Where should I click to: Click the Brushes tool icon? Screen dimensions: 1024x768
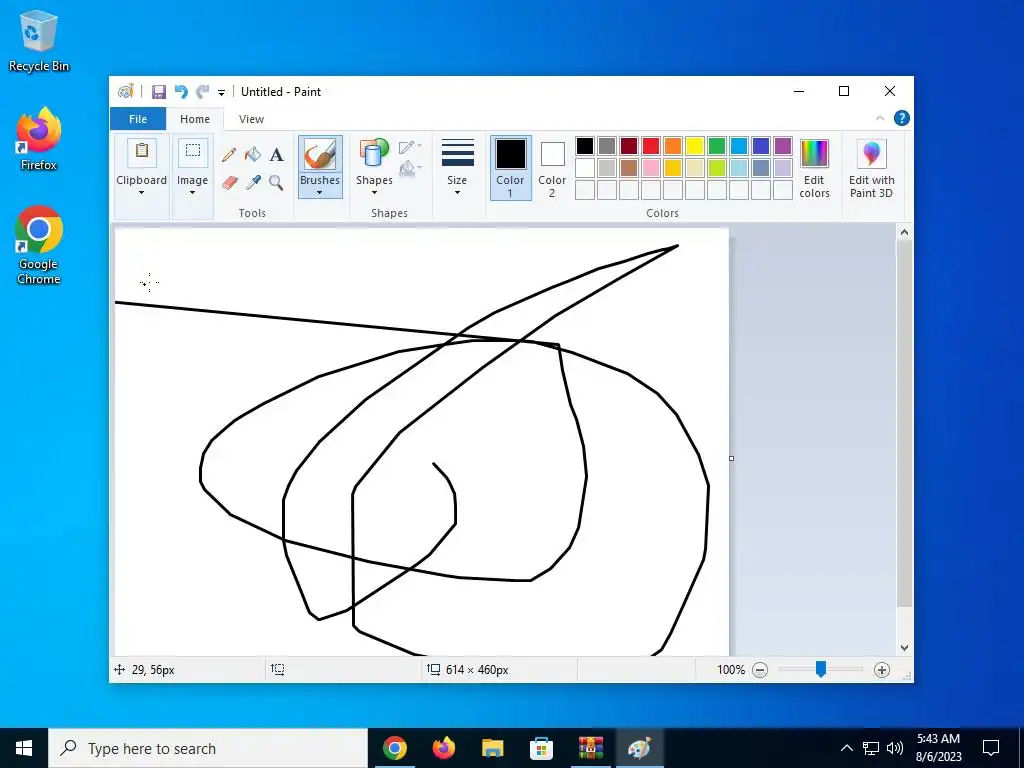click(320, 155)
